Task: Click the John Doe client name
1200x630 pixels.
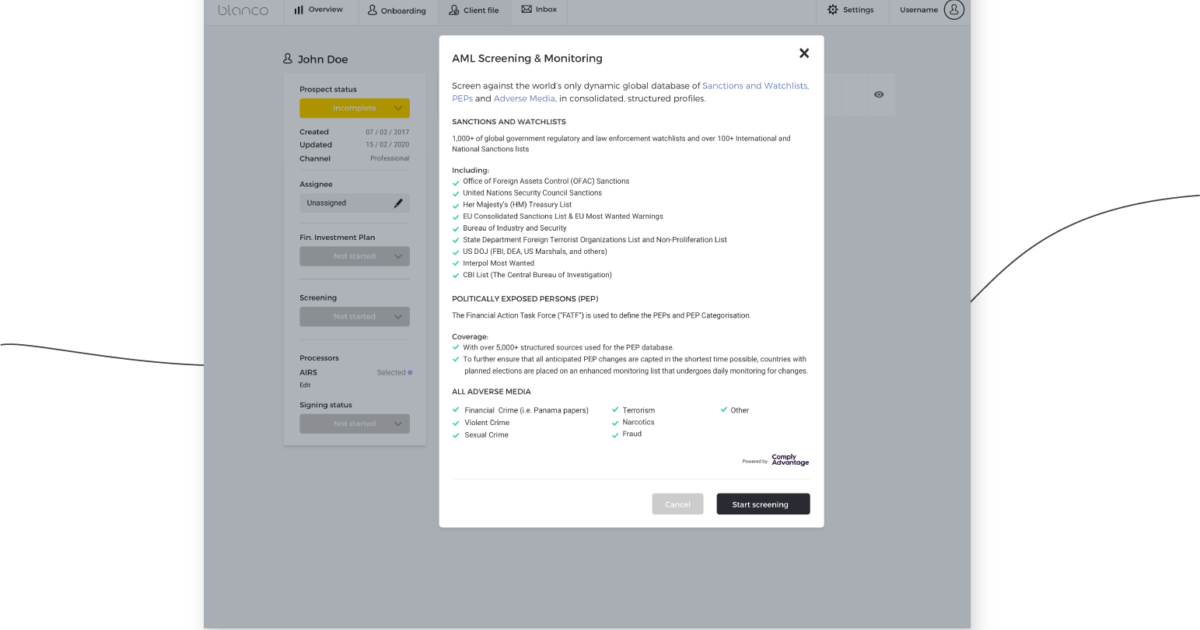Action: pos(323,59)
